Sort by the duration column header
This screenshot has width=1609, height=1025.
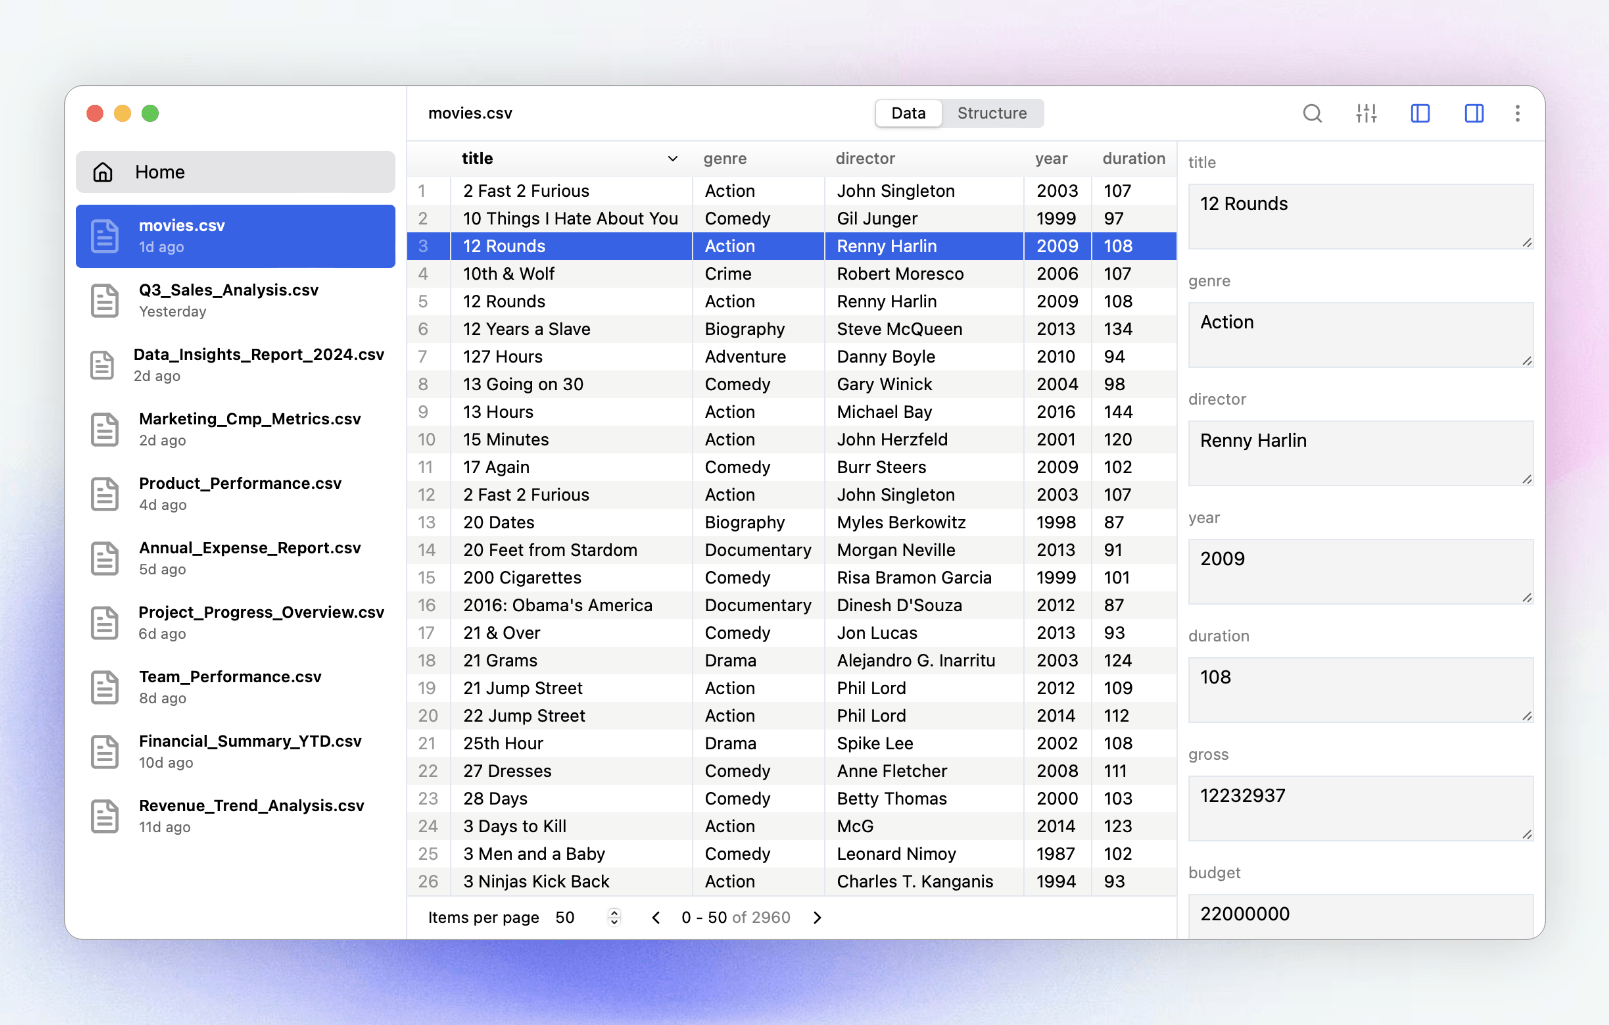[x=1133, y=159]
